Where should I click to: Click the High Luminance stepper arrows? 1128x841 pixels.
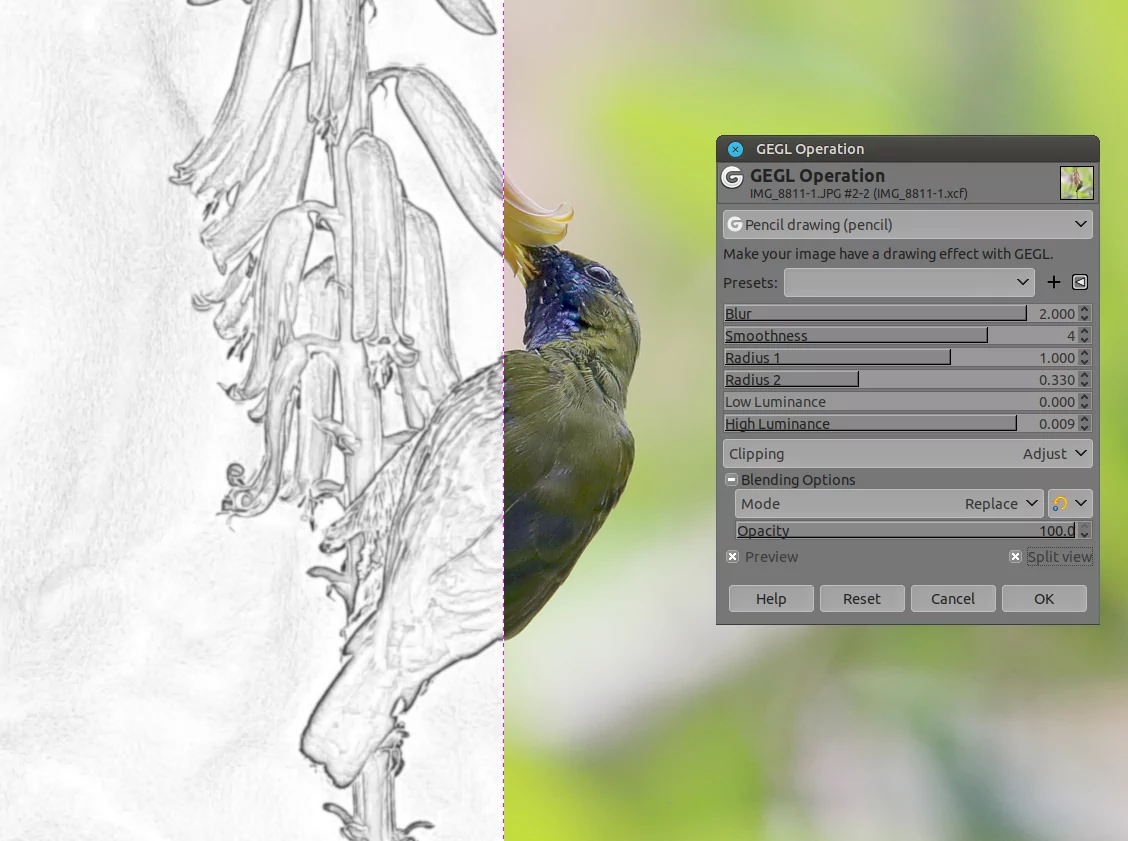coord(1085,424)
